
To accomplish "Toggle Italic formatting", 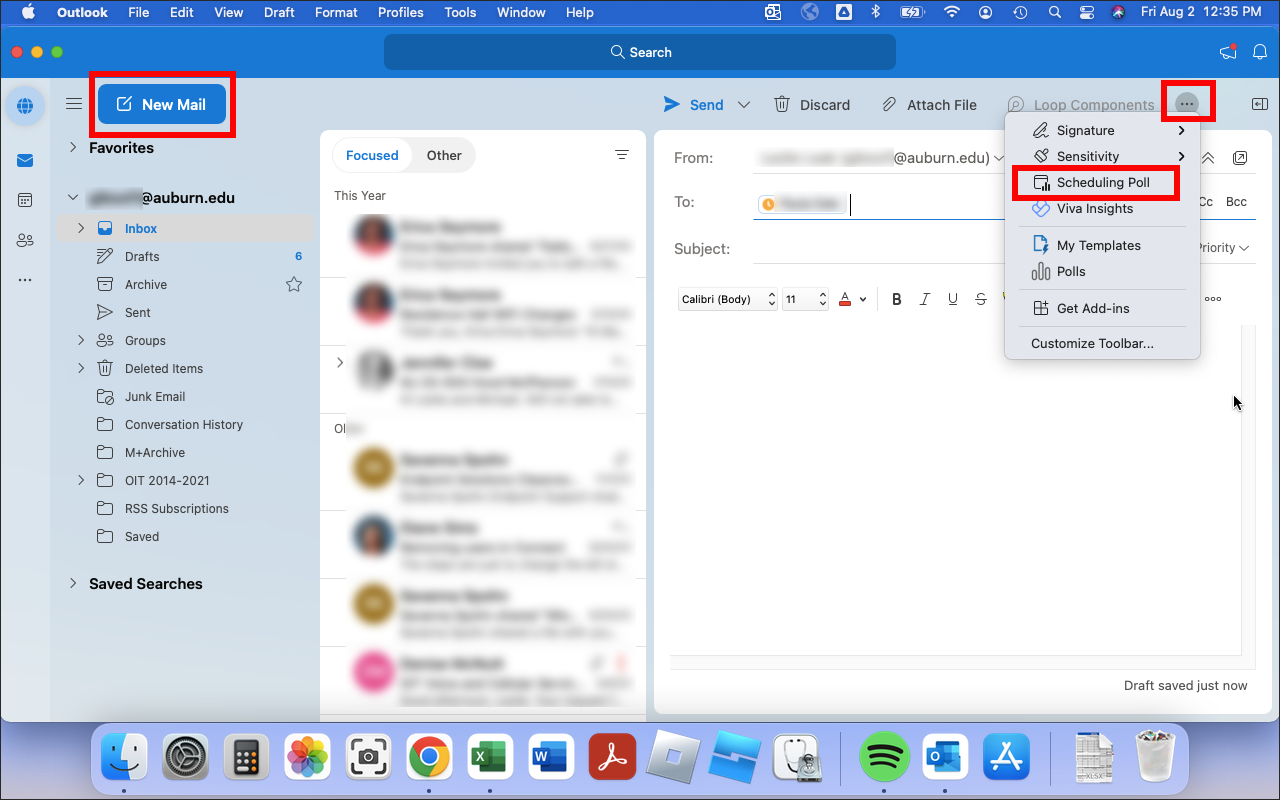I will coord(925,299).
